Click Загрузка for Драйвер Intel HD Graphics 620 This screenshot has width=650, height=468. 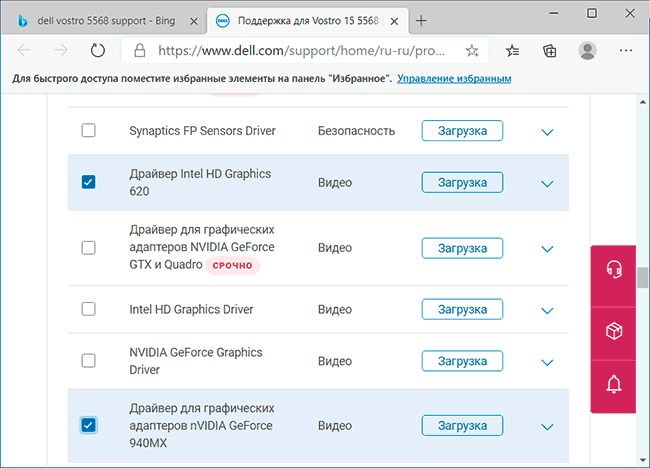tap(462, 182)
